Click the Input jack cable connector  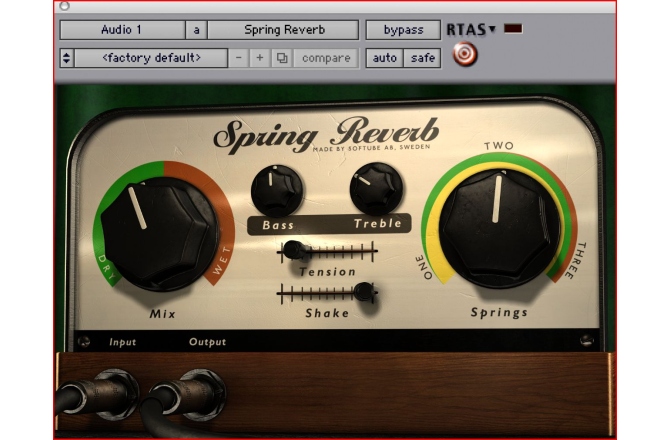tap(101, 394)
